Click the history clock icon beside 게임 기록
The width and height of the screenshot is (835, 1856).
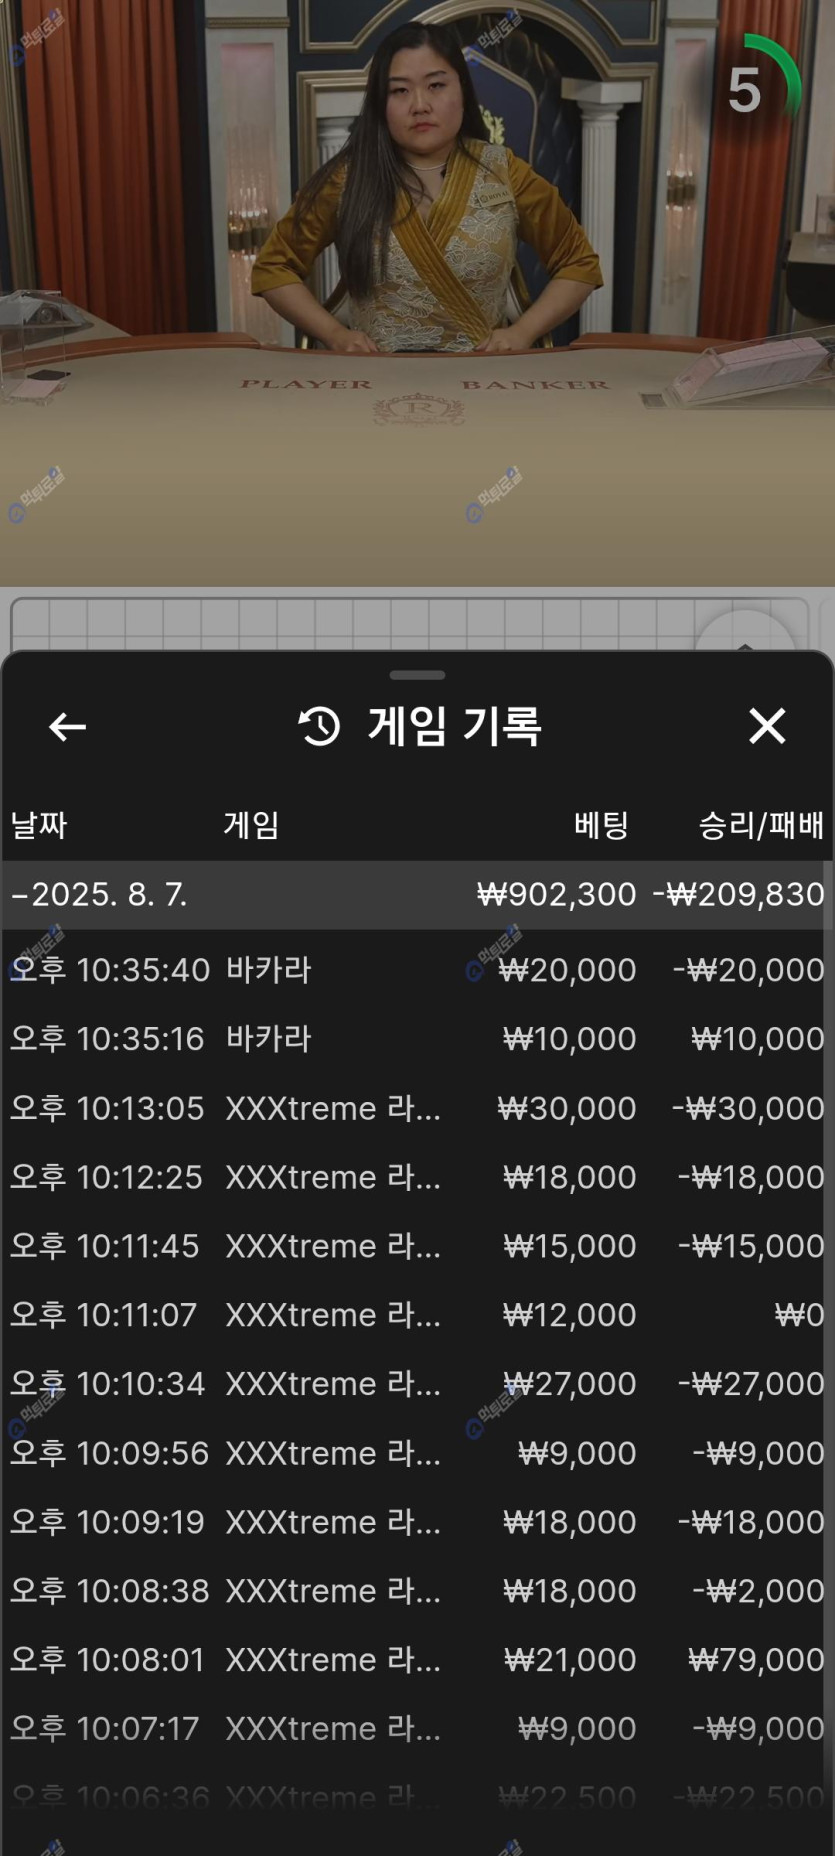point(320,726)
